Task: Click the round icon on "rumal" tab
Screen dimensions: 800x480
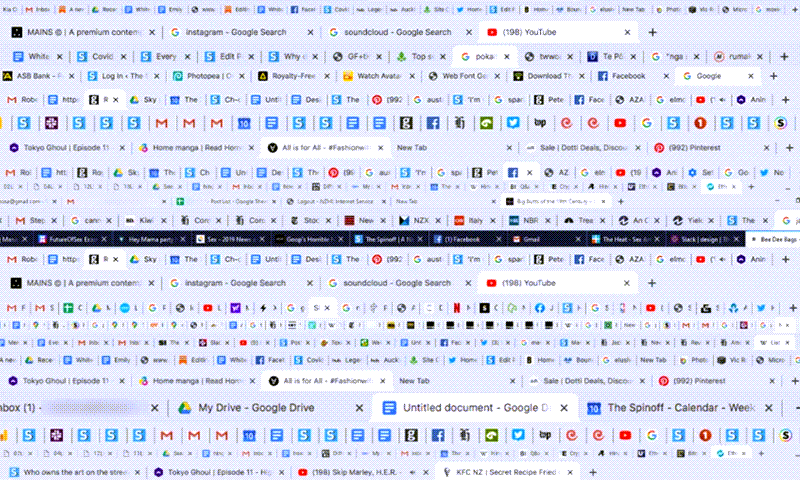Action: pos(719,57)
